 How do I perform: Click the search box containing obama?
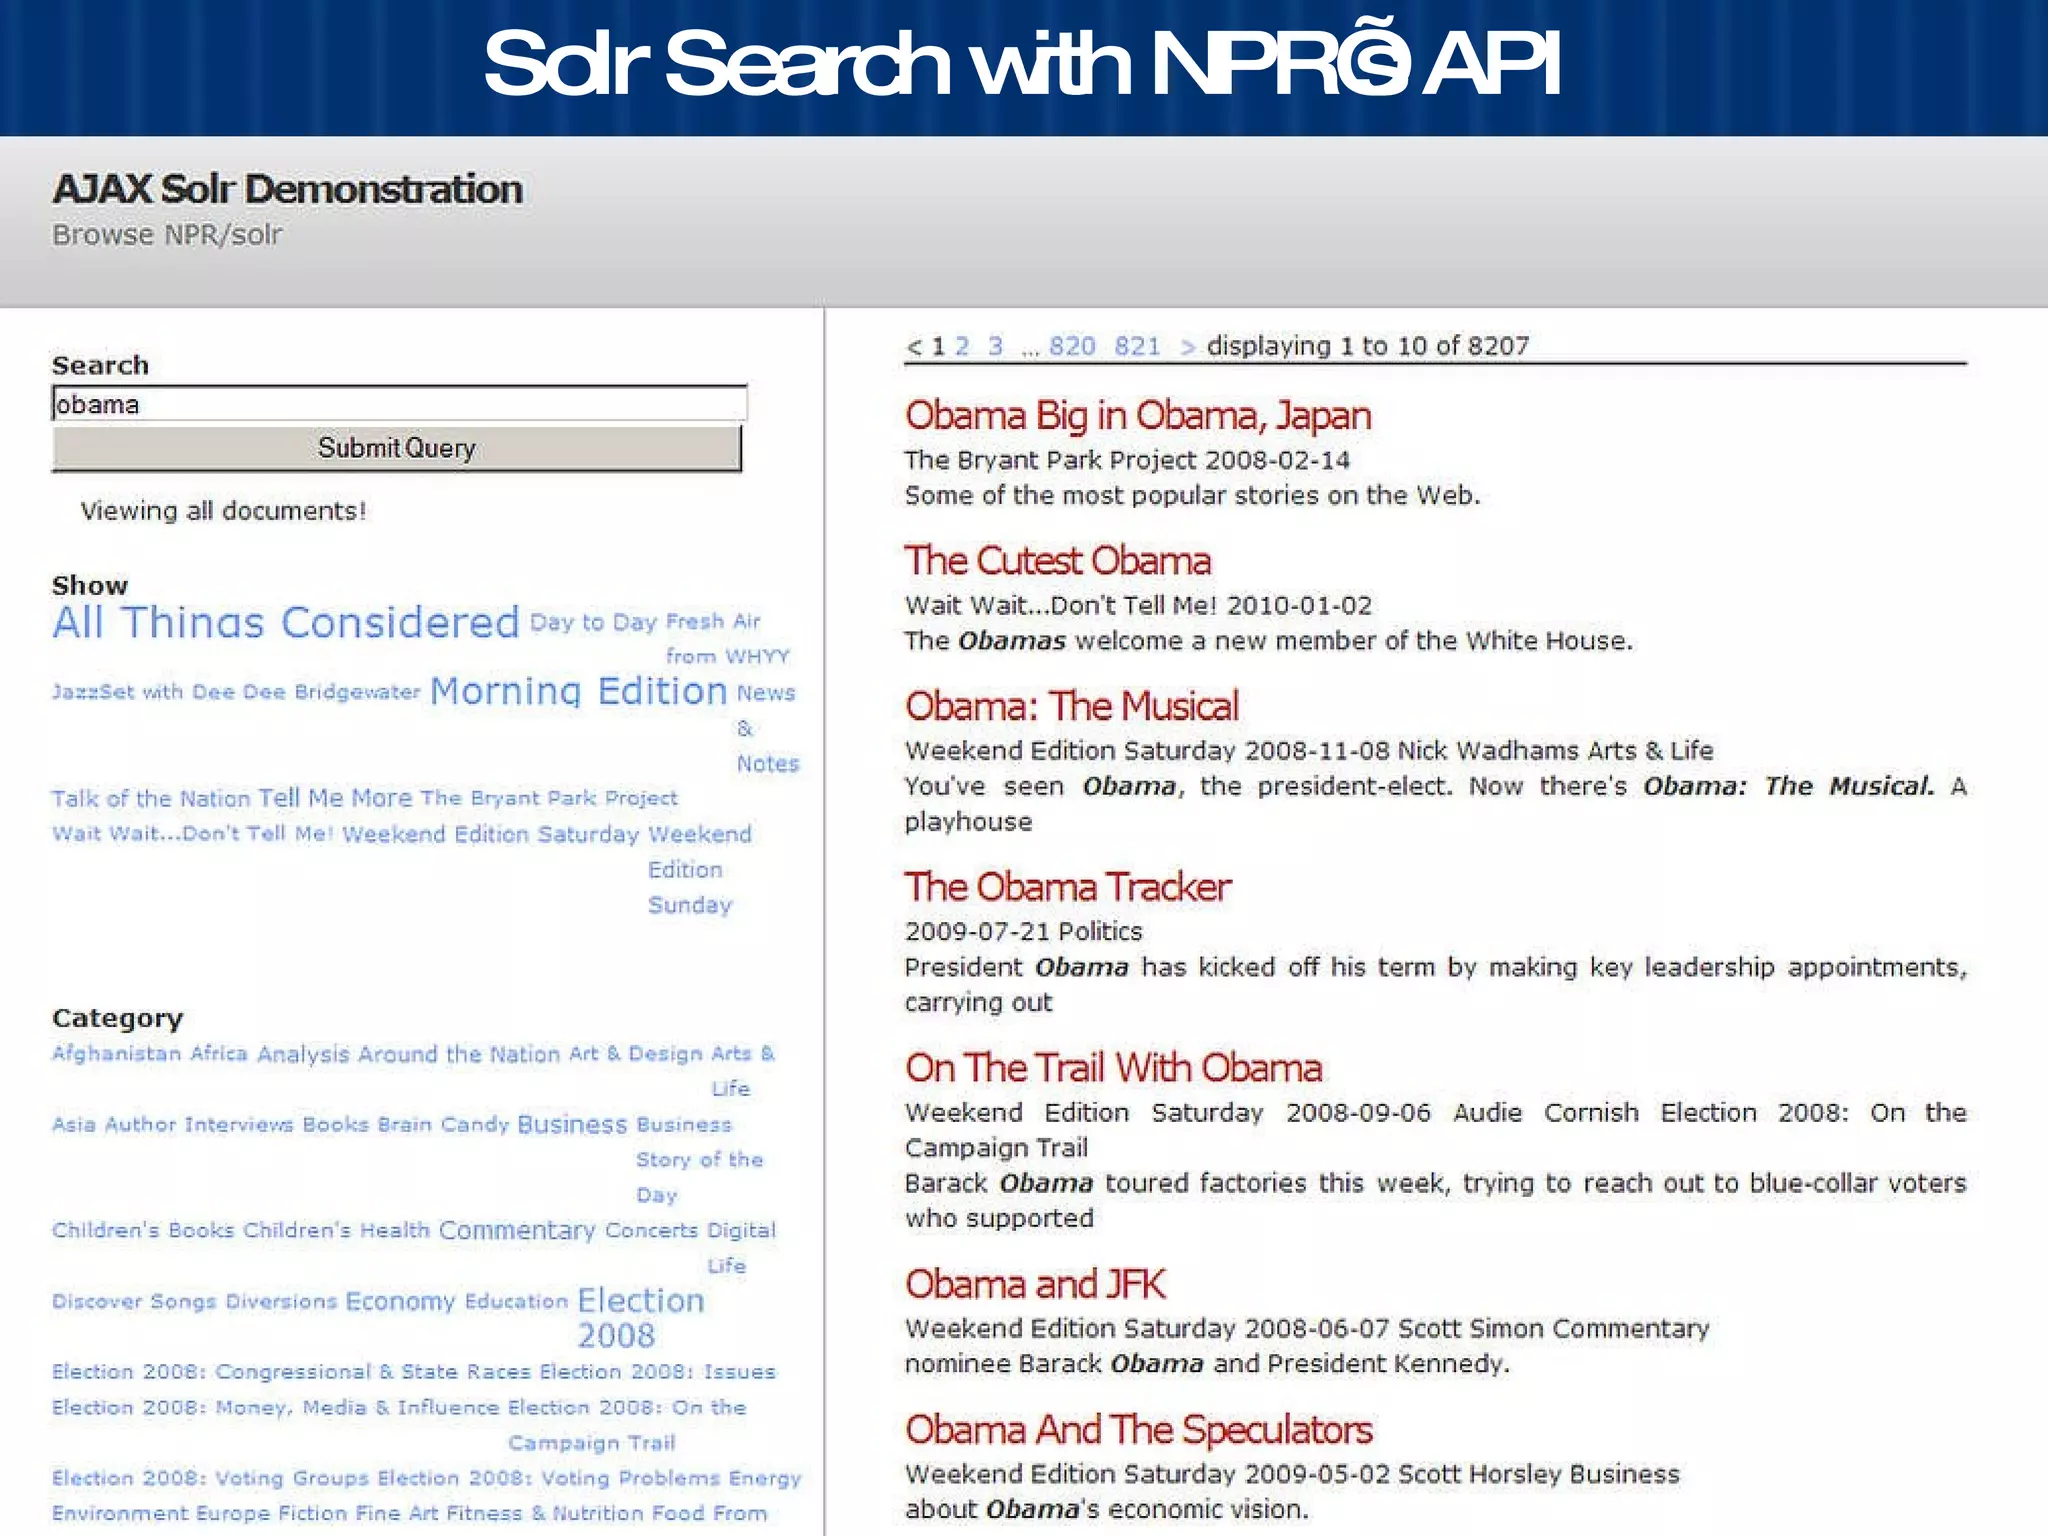[x=398, y=404]
